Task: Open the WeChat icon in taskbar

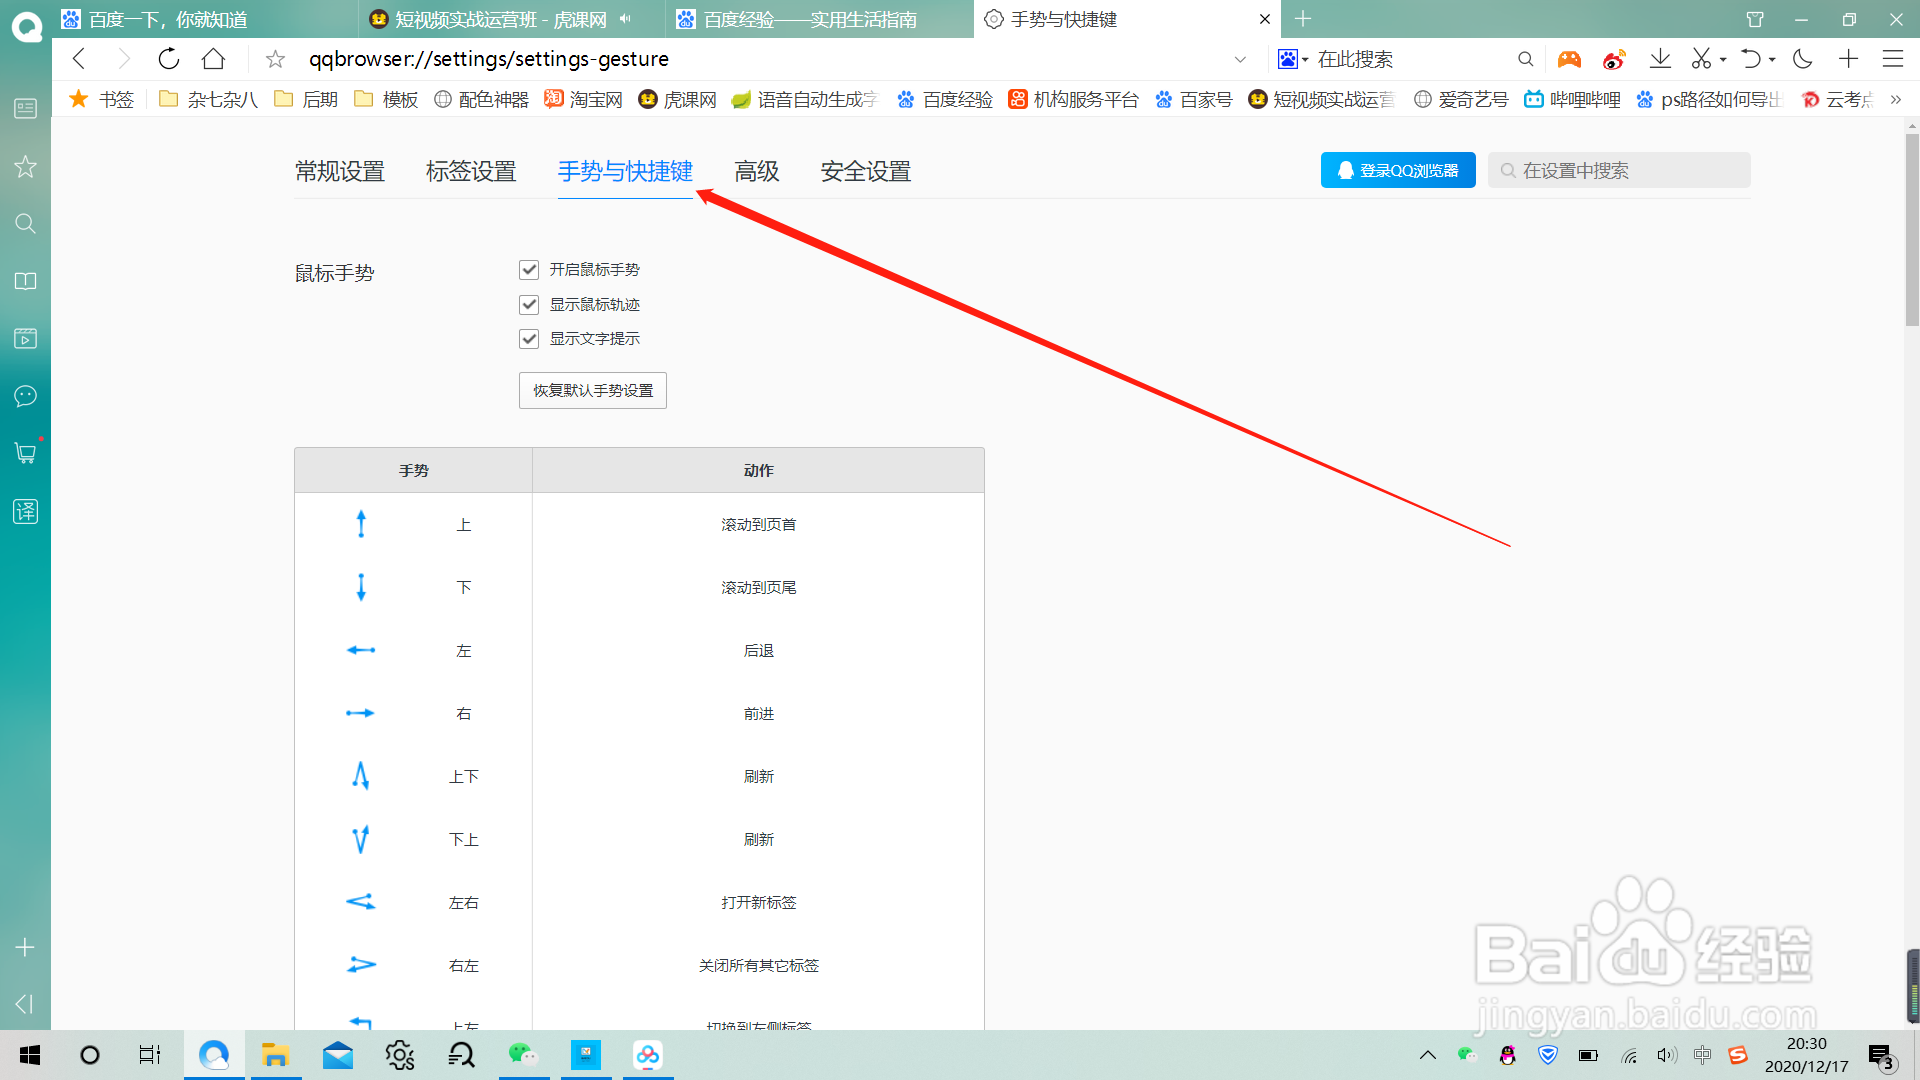Action: [523, 1055]
